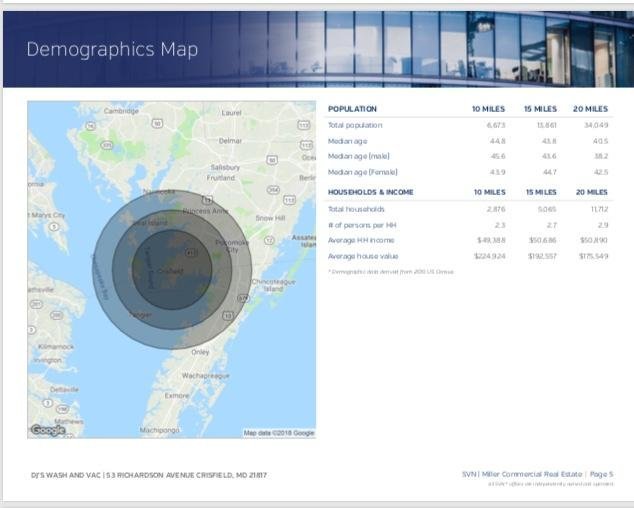Click the Route 354 highway shield

272,188
